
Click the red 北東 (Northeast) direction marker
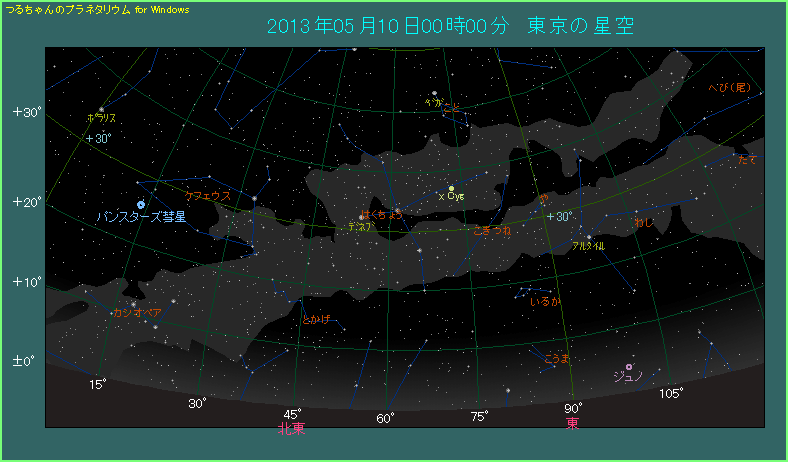tap(291, 428)
